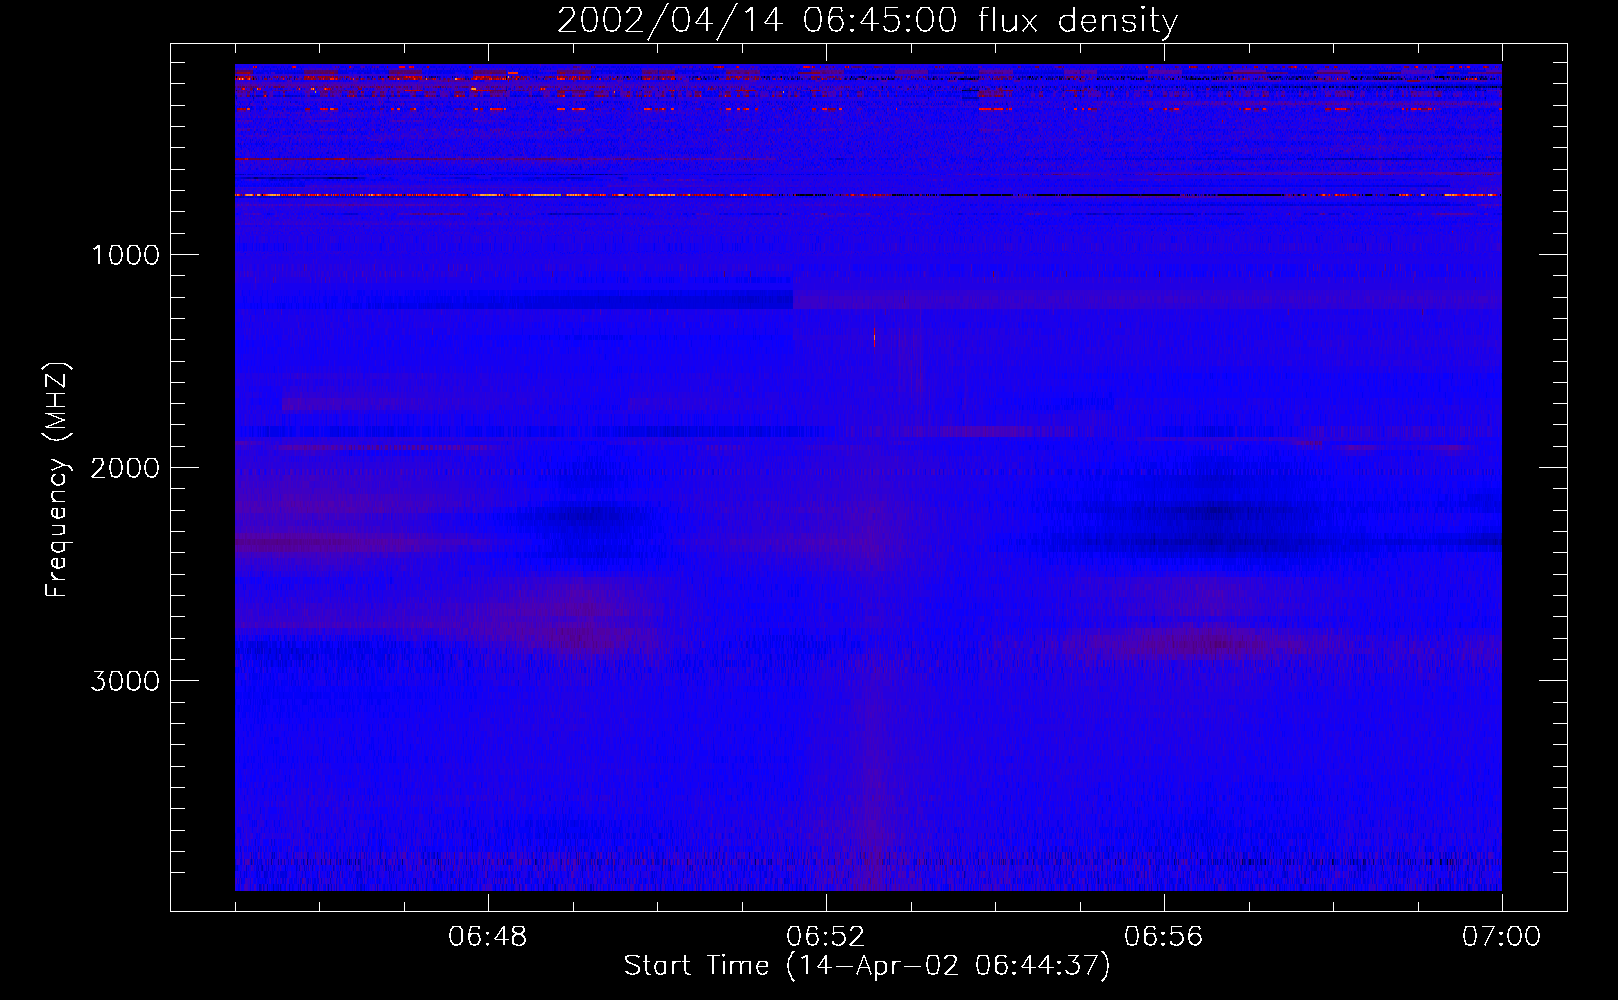Click the plot title "2002/04/14 06:45:00 flux density"
Viewport: 1618px width, 1000px height.
[x=867, y=20]
